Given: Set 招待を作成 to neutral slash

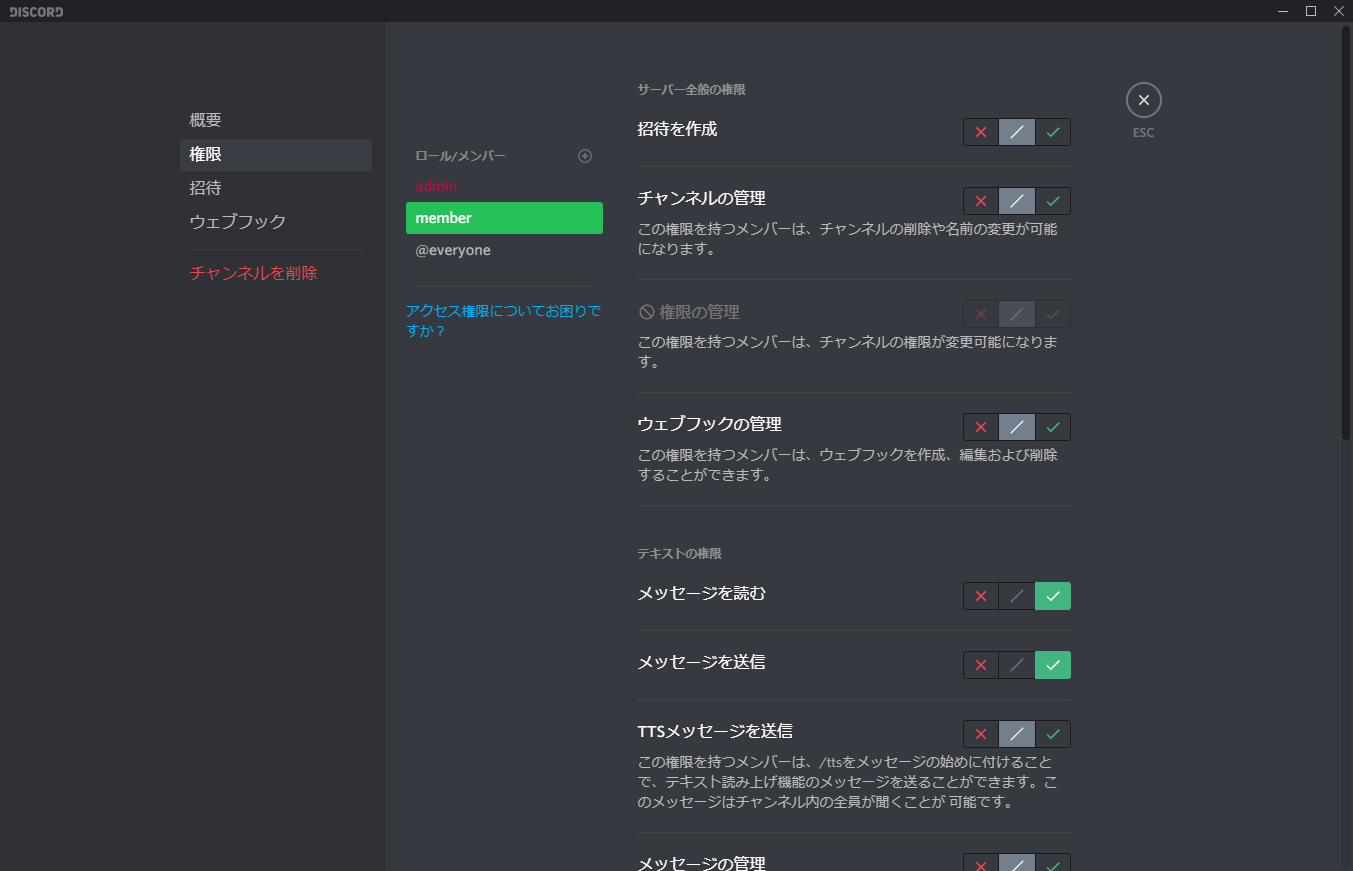Looking at the screenshot, I should pos(1017,132).
